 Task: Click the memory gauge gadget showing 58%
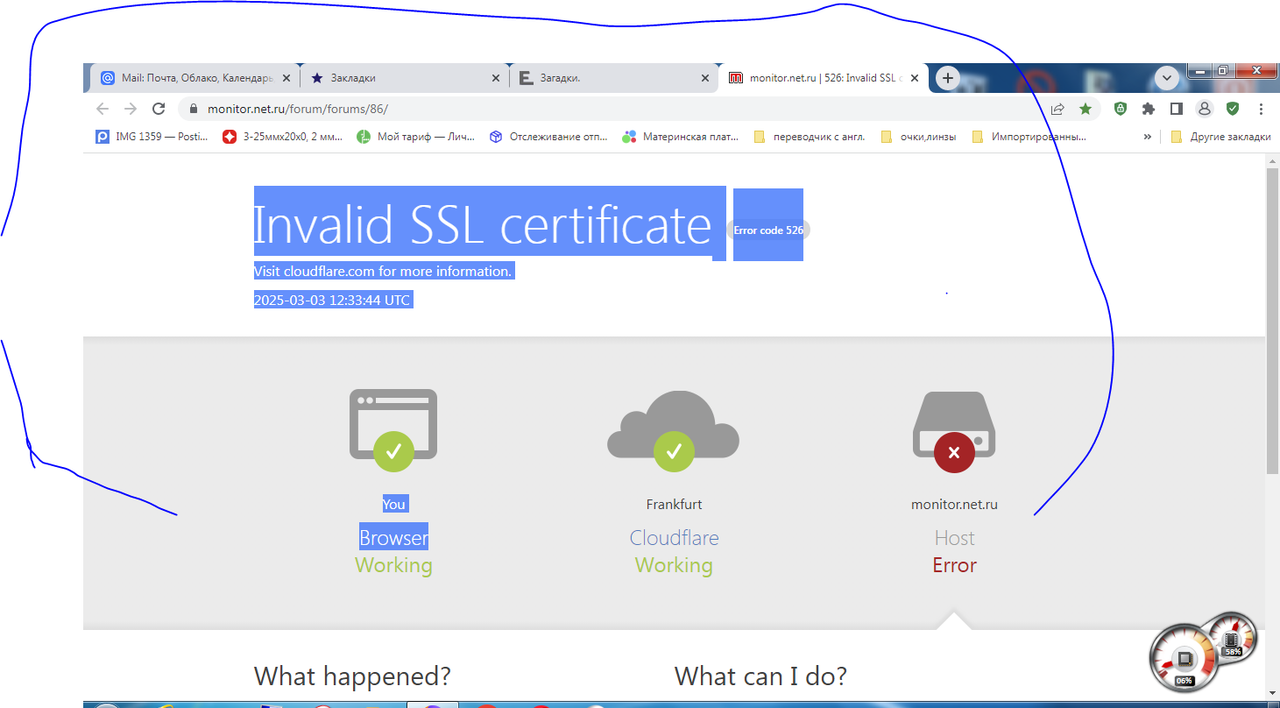pos(1231,639)
